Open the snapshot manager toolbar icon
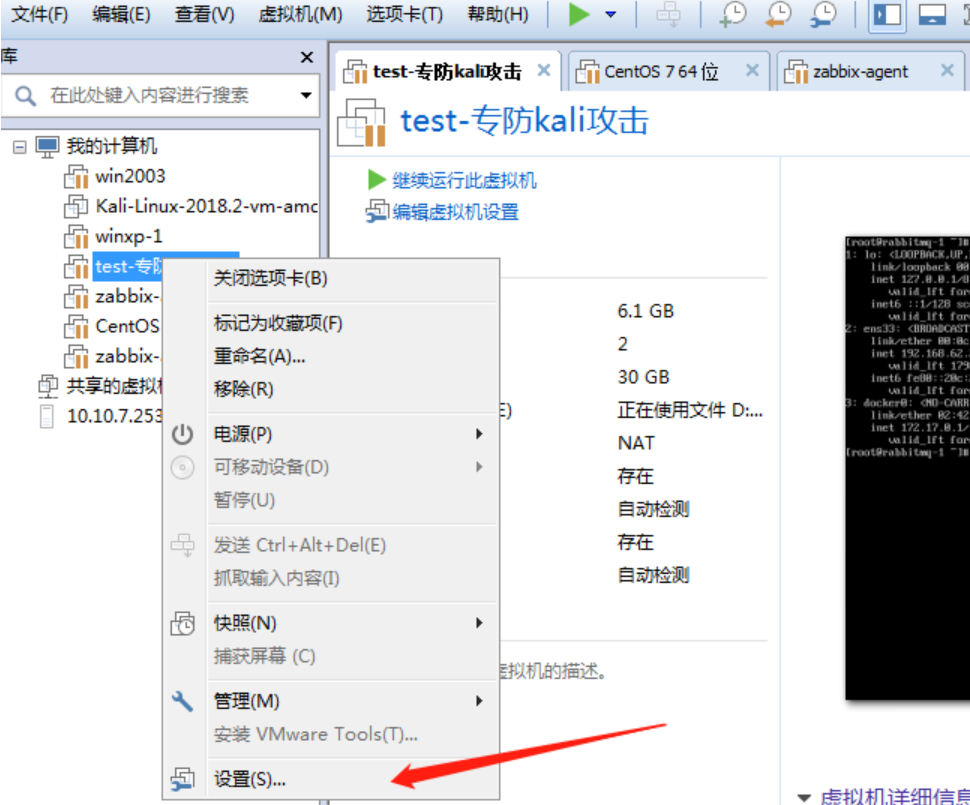 click(x=823, y=14)
